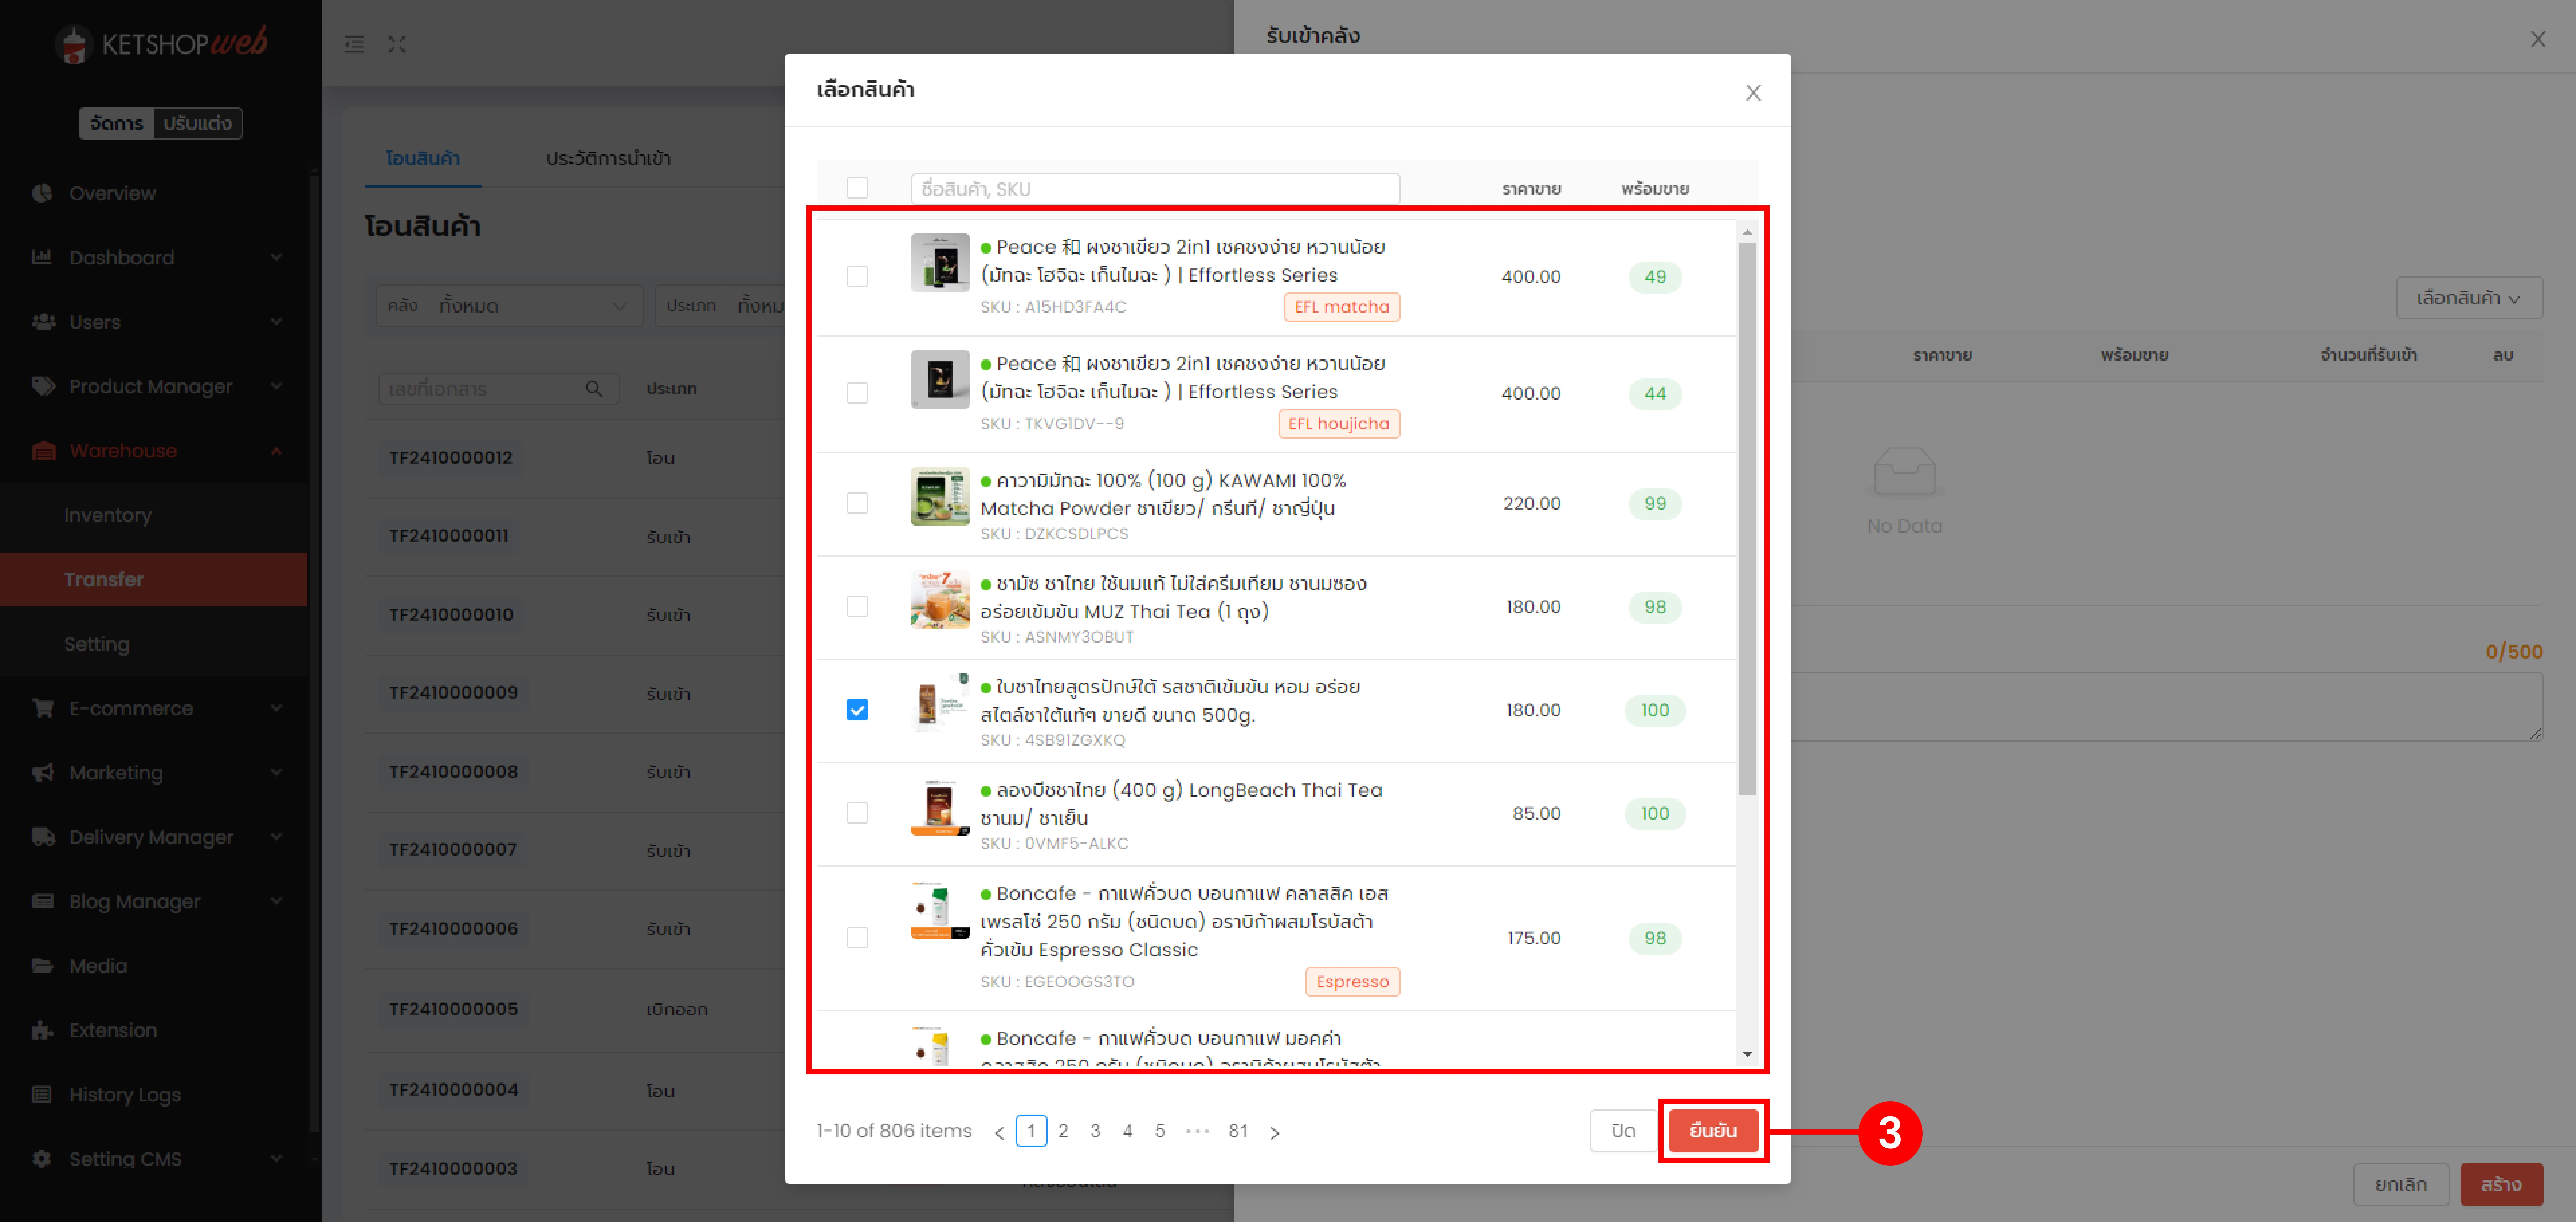This screenshot has width=2576, height=1222.
Task: Check the Peace EFL matcha product row
Action: tap(857, 276)
